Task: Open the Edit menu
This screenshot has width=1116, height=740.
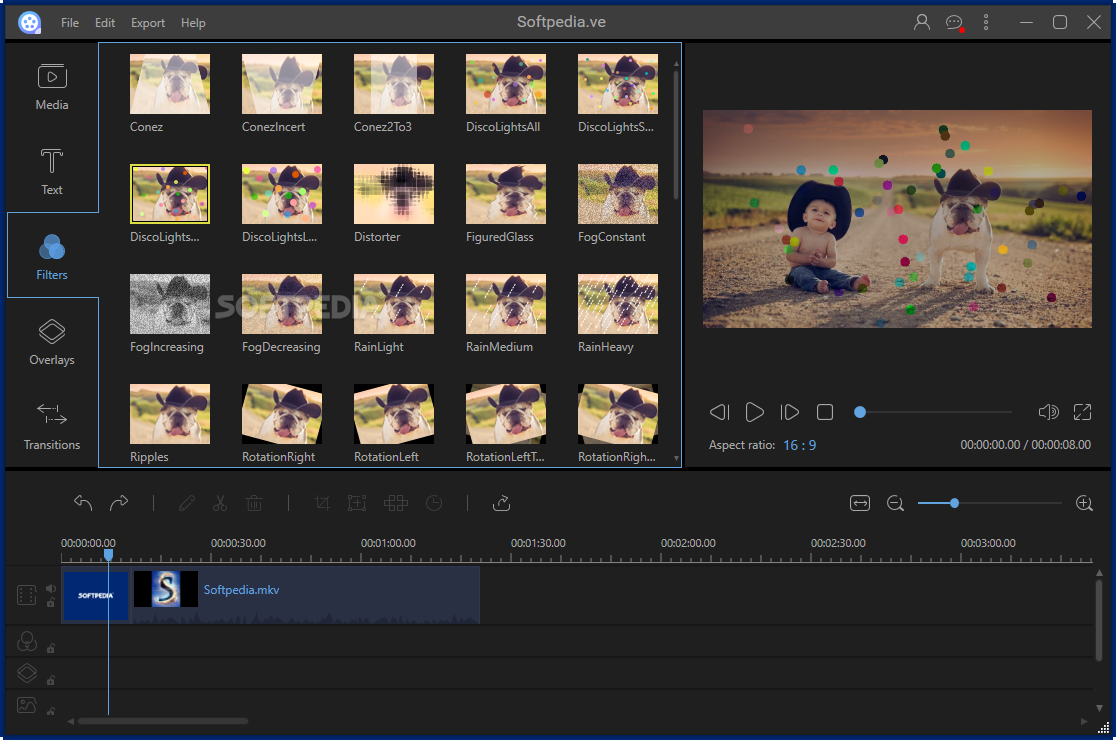Action: point(105,23)
